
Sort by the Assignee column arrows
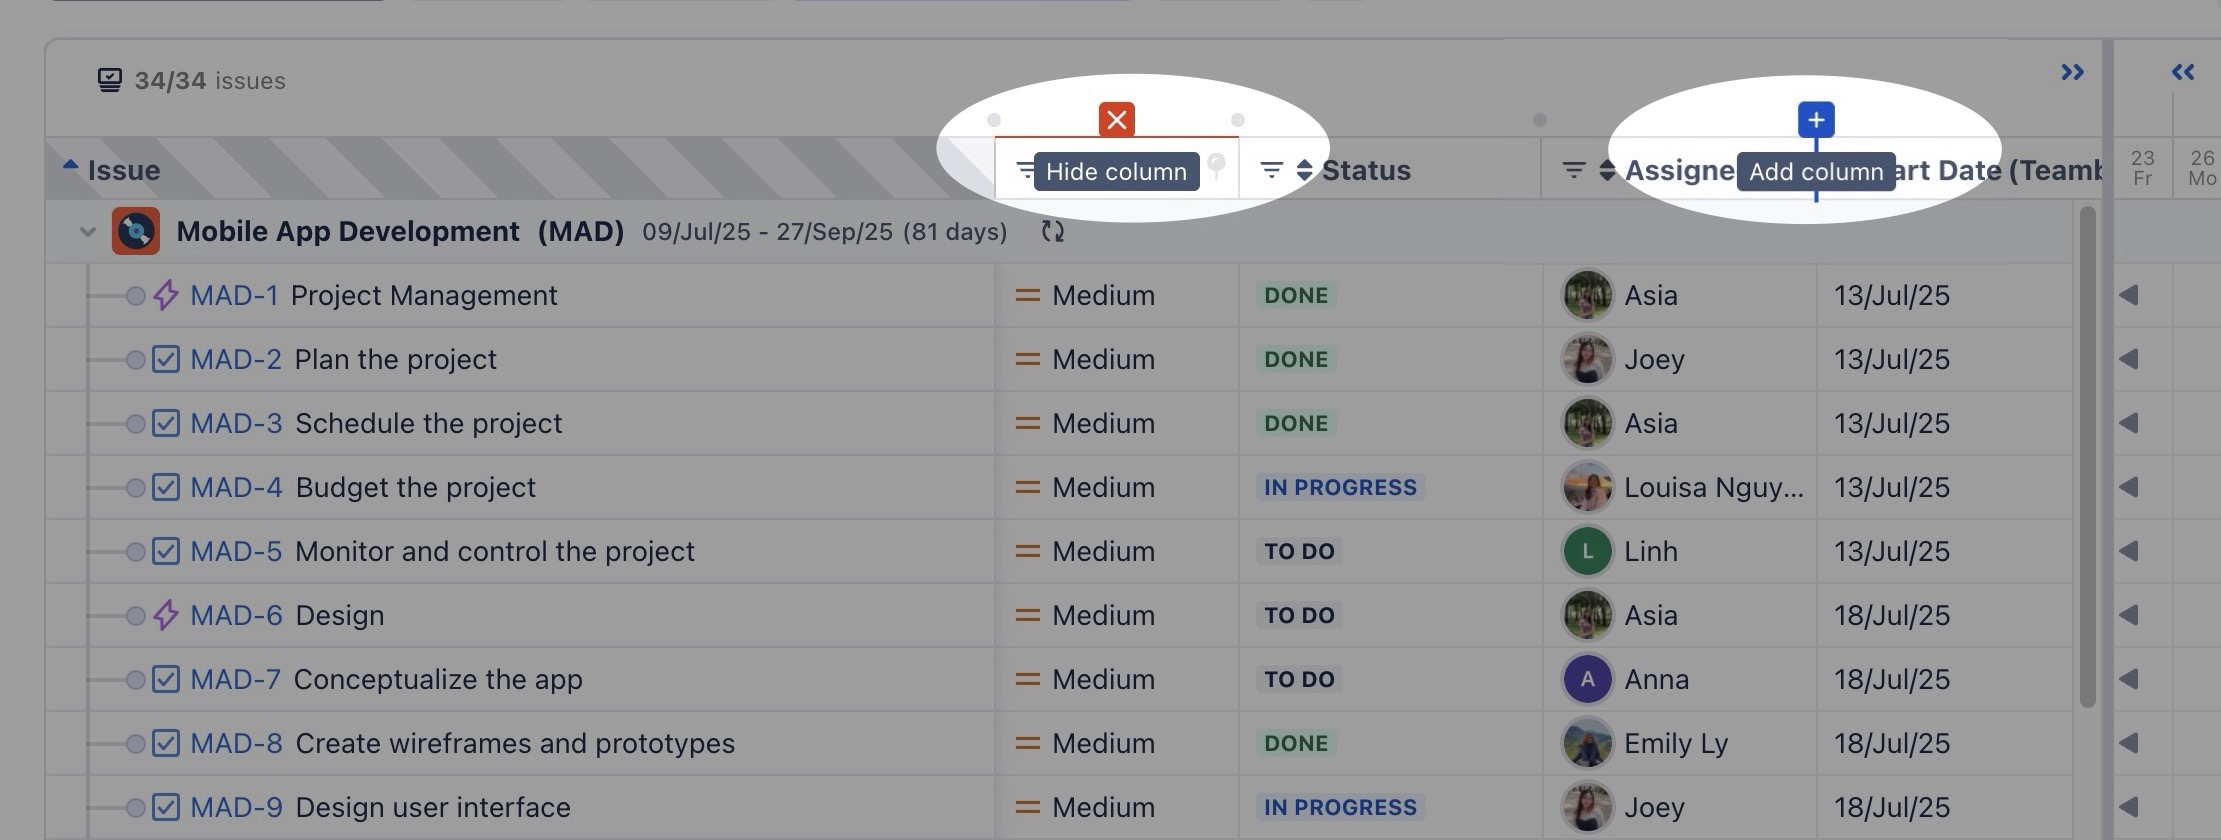tap(1606, 171)
